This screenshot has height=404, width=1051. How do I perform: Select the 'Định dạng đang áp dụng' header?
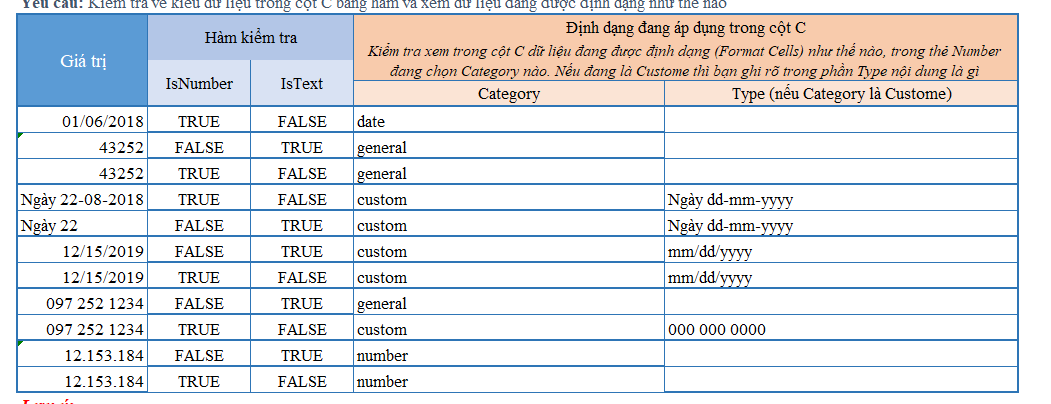click(x=685, y=48)
